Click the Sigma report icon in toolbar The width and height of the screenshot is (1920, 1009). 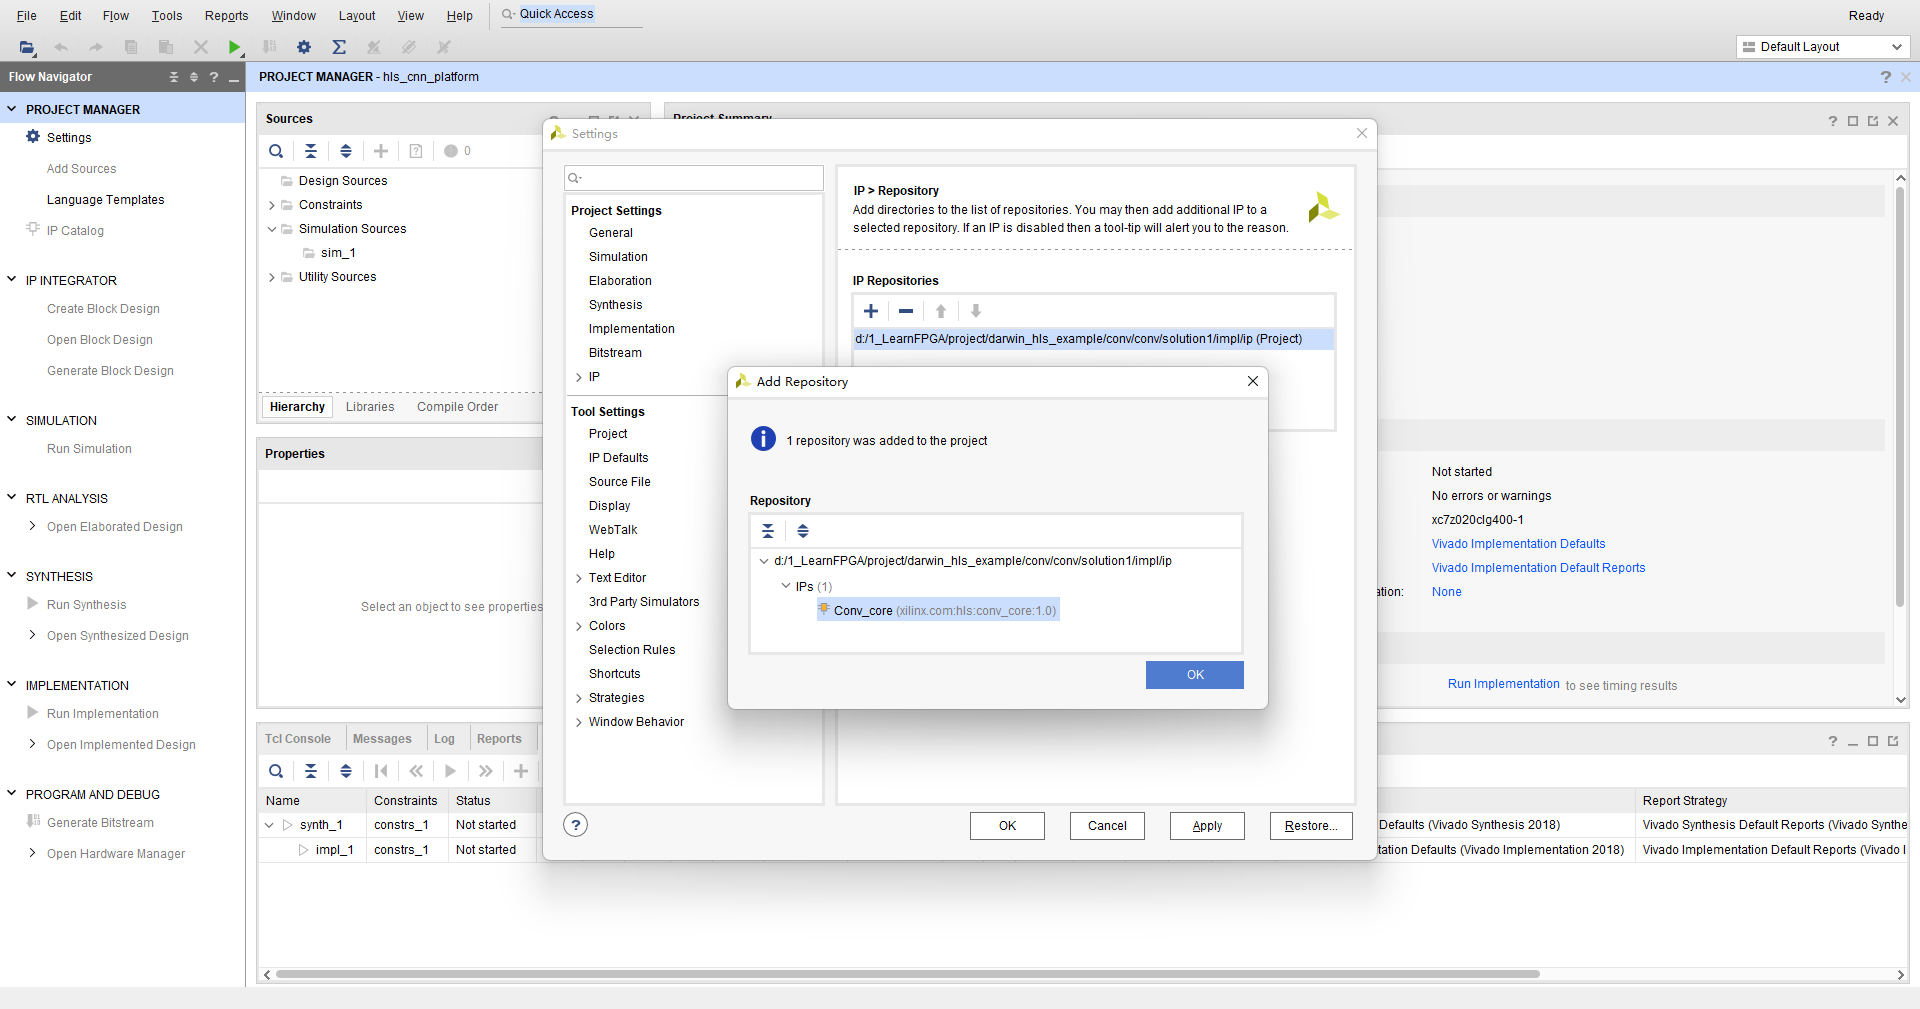pos(339,47)
